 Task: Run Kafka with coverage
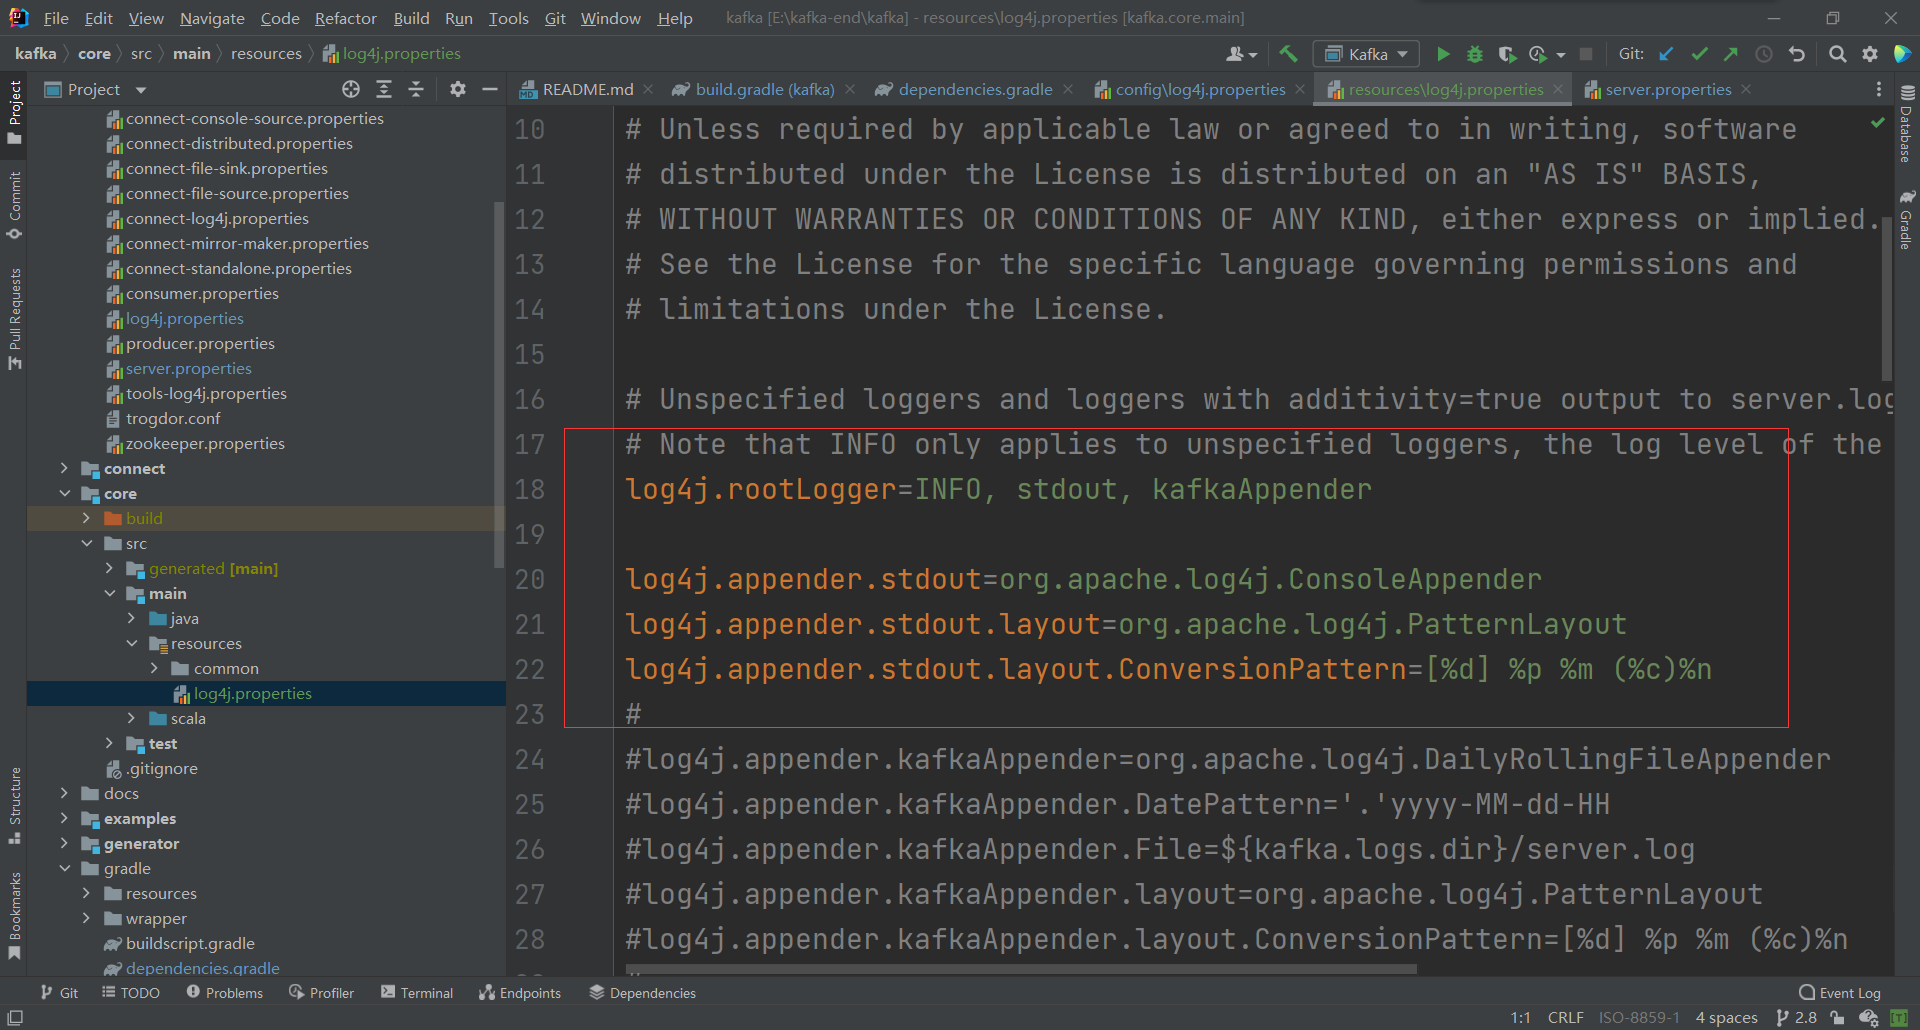(x=1507, y=54)
